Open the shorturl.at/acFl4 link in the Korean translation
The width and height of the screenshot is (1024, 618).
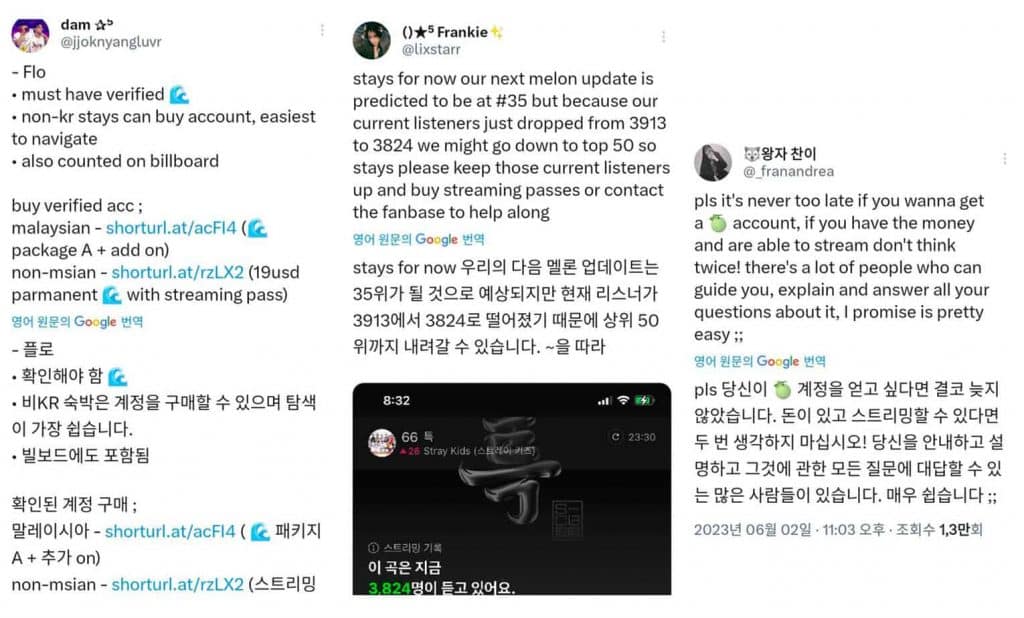click(170, 531)
